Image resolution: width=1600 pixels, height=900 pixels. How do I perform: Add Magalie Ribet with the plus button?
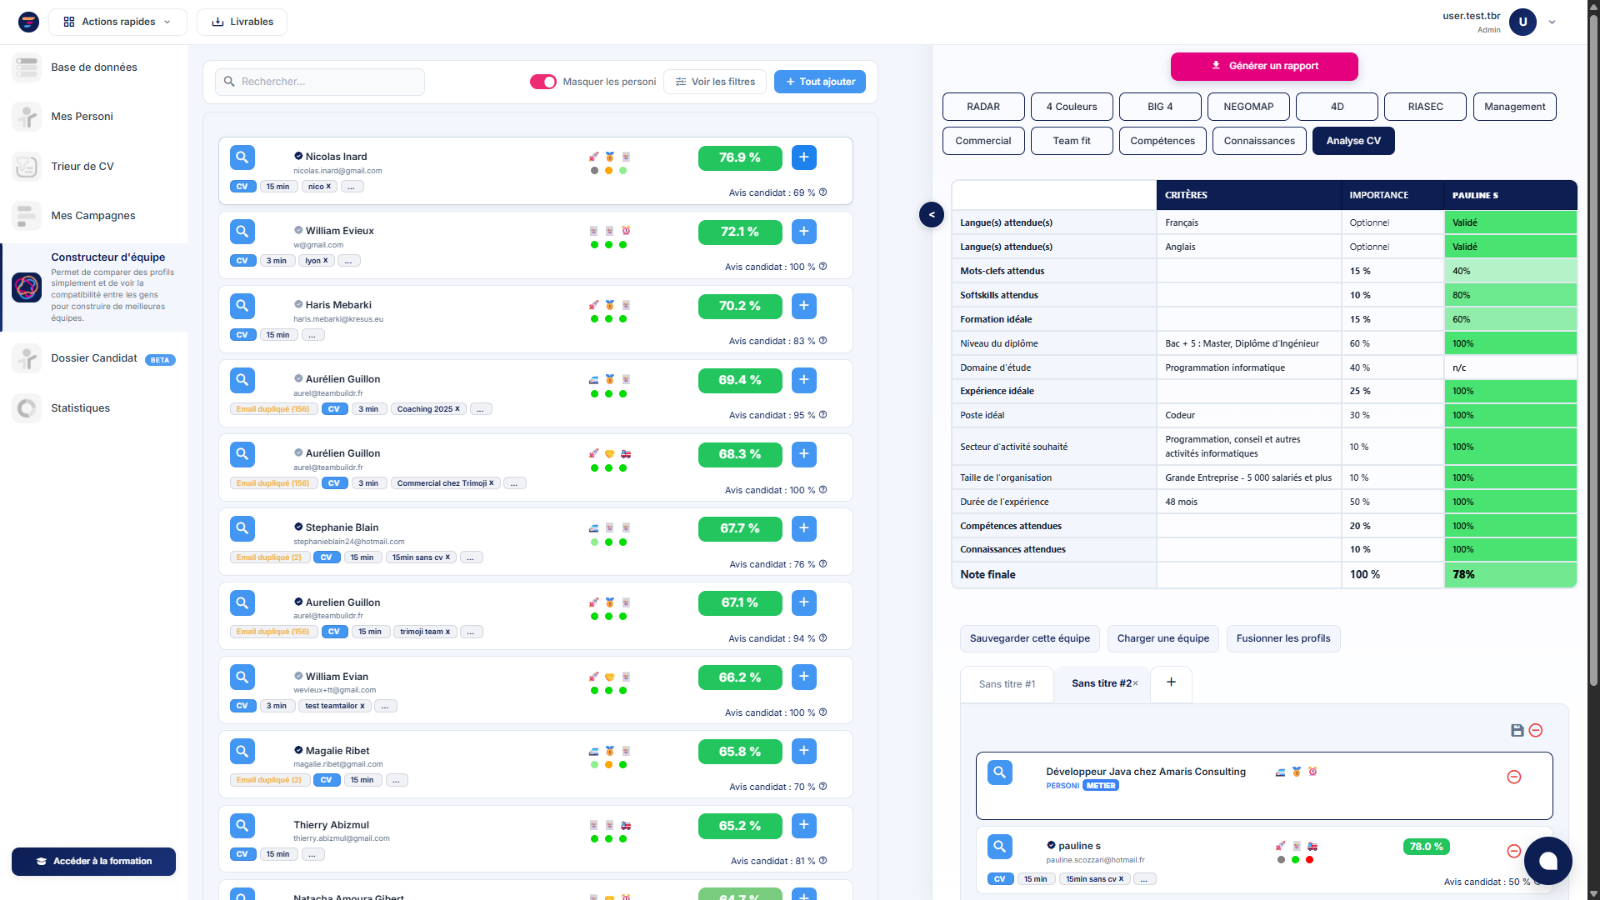pos(804,751)
